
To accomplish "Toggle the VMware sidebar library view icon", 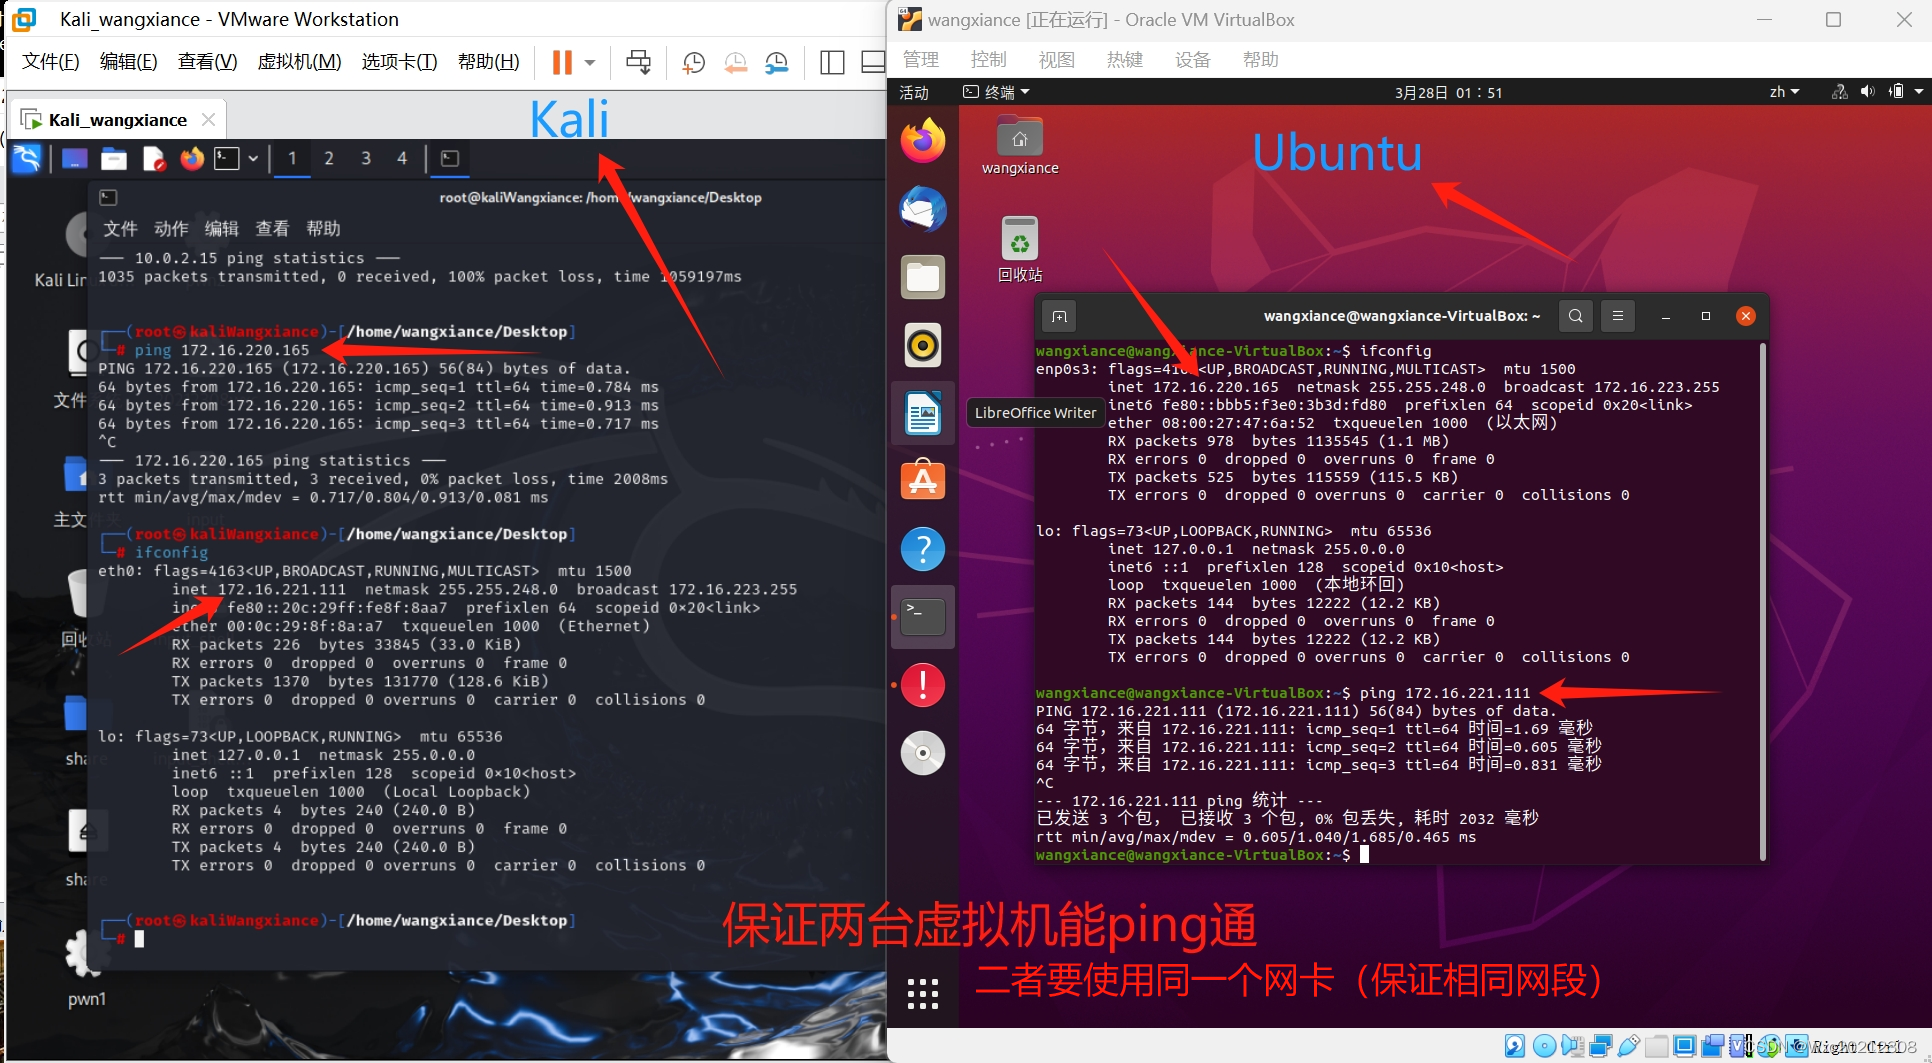I will point(832,62).
